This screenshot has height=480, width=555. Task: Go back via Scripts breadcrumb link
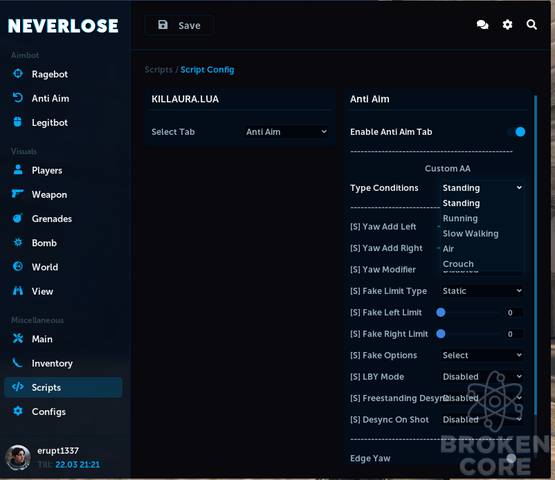click(159, 70)
